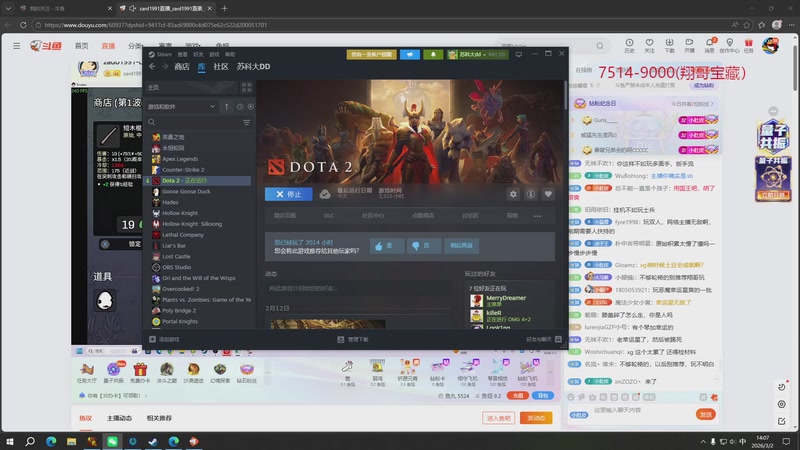Viewport: 800px width, 450px height.
Task: Click the 发动态 orange button
Action: point(536,418)
